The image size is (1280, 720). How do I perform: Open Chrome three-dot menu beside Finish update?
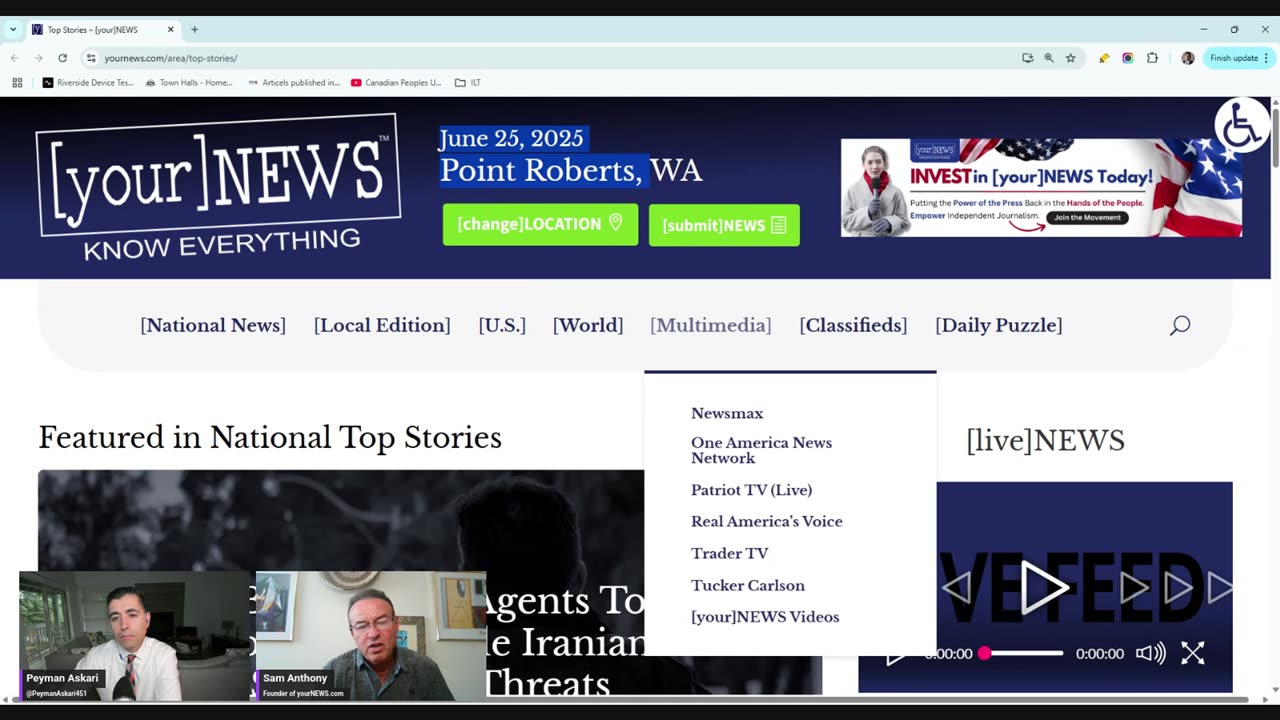[1266, 58]
